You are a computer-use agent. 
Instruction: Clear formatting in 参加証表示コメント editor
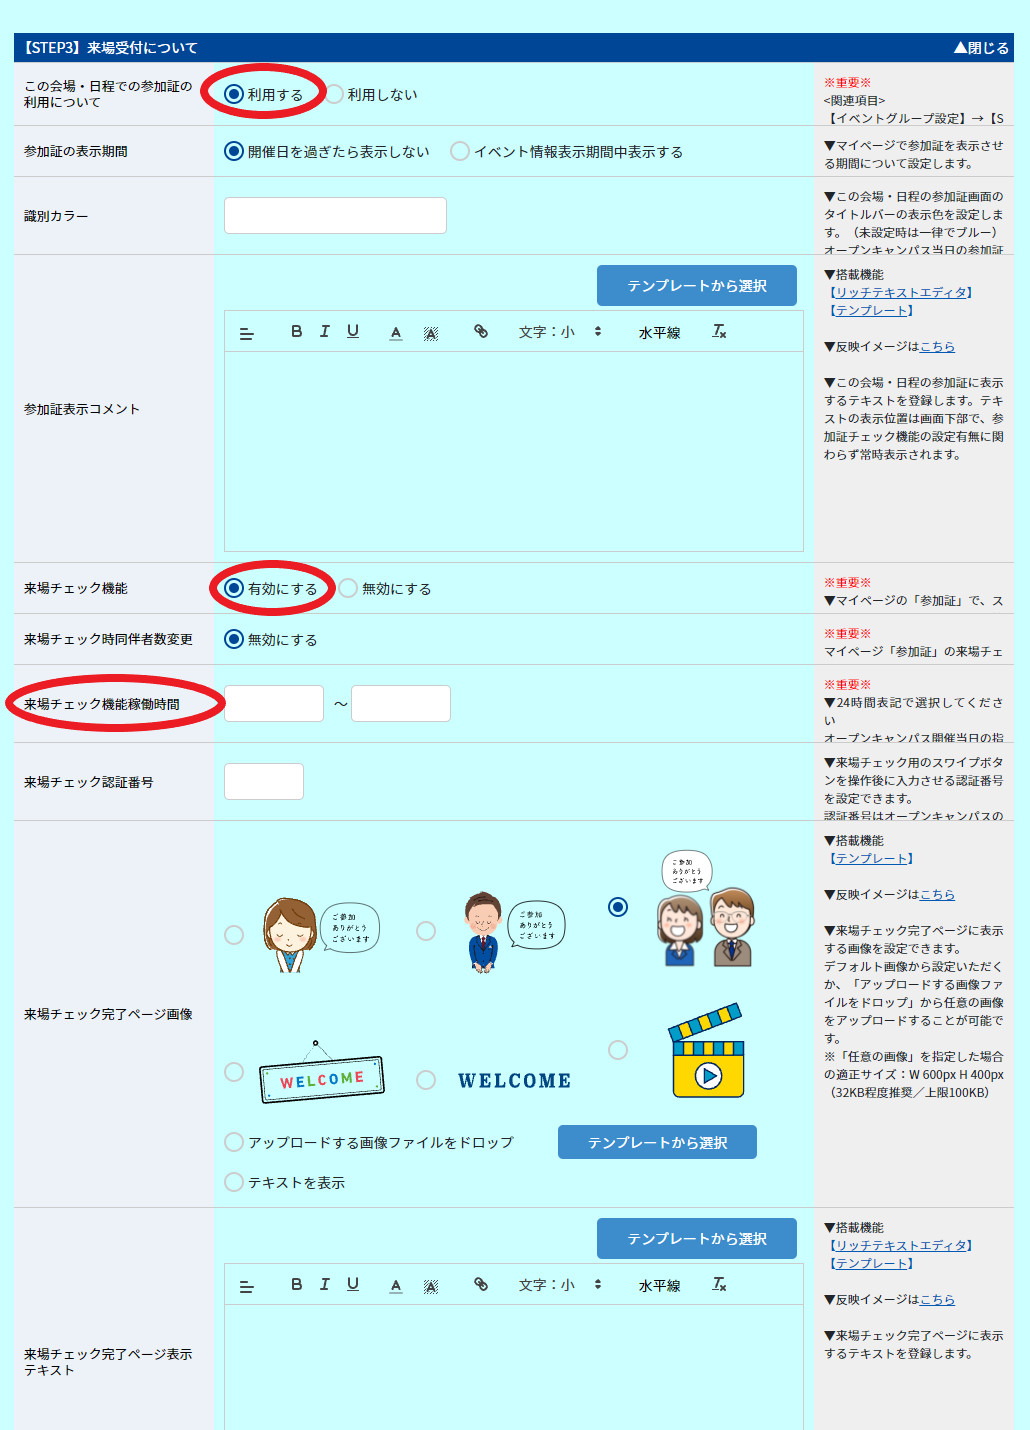tap(719, 331)
